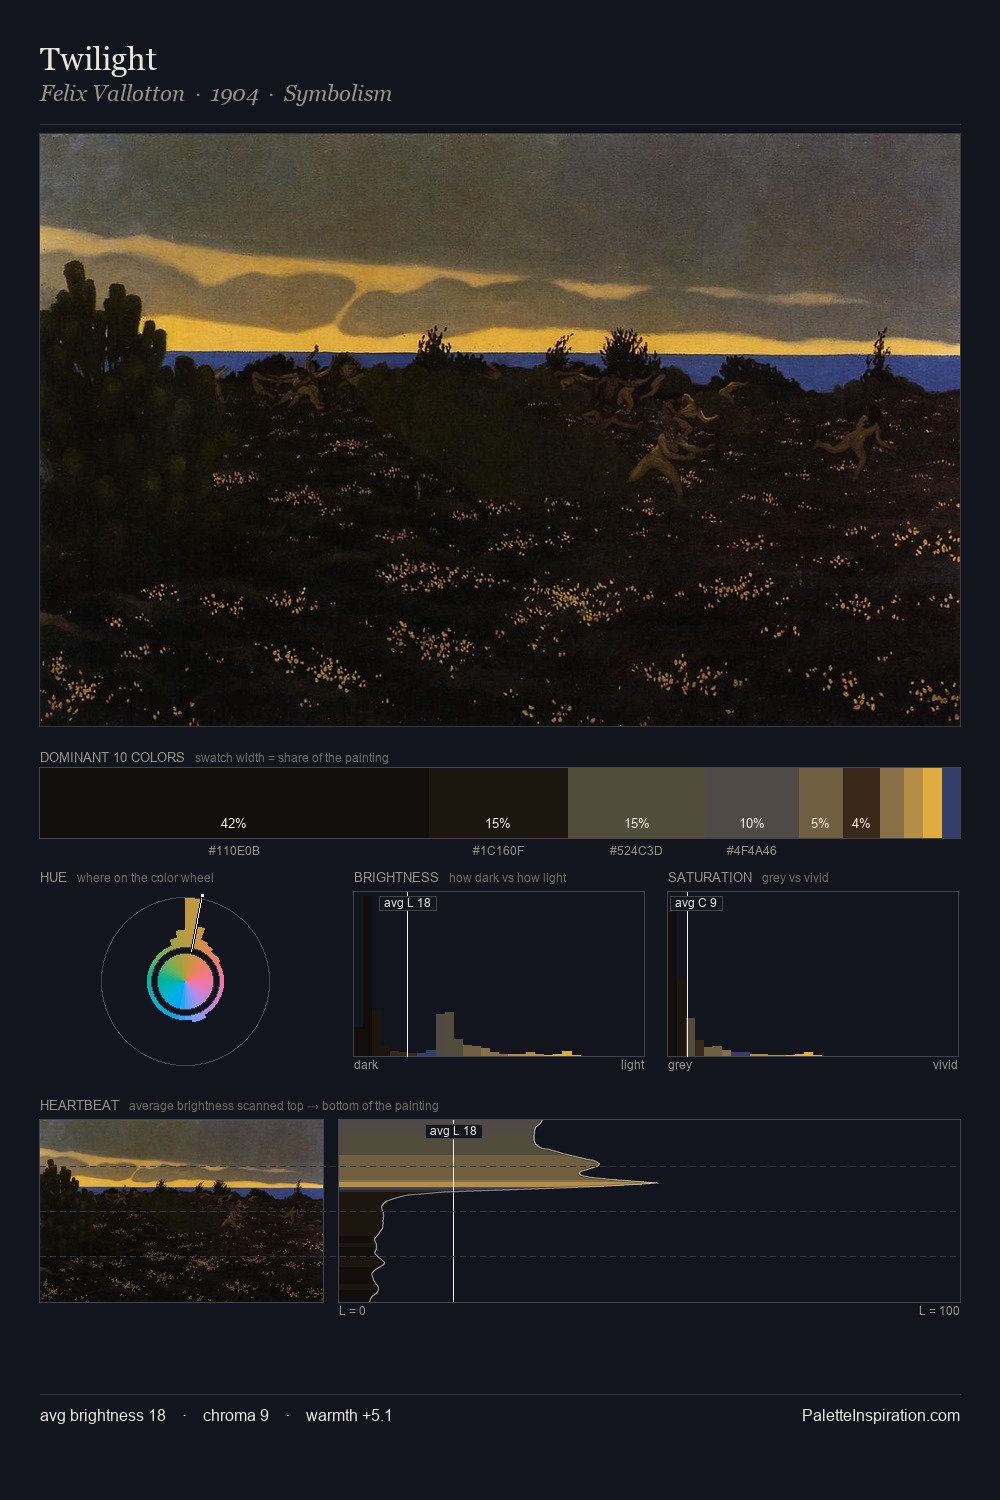Click the 'HUE' section heading
The image size is (1000, 1500).
pos(53,877)
